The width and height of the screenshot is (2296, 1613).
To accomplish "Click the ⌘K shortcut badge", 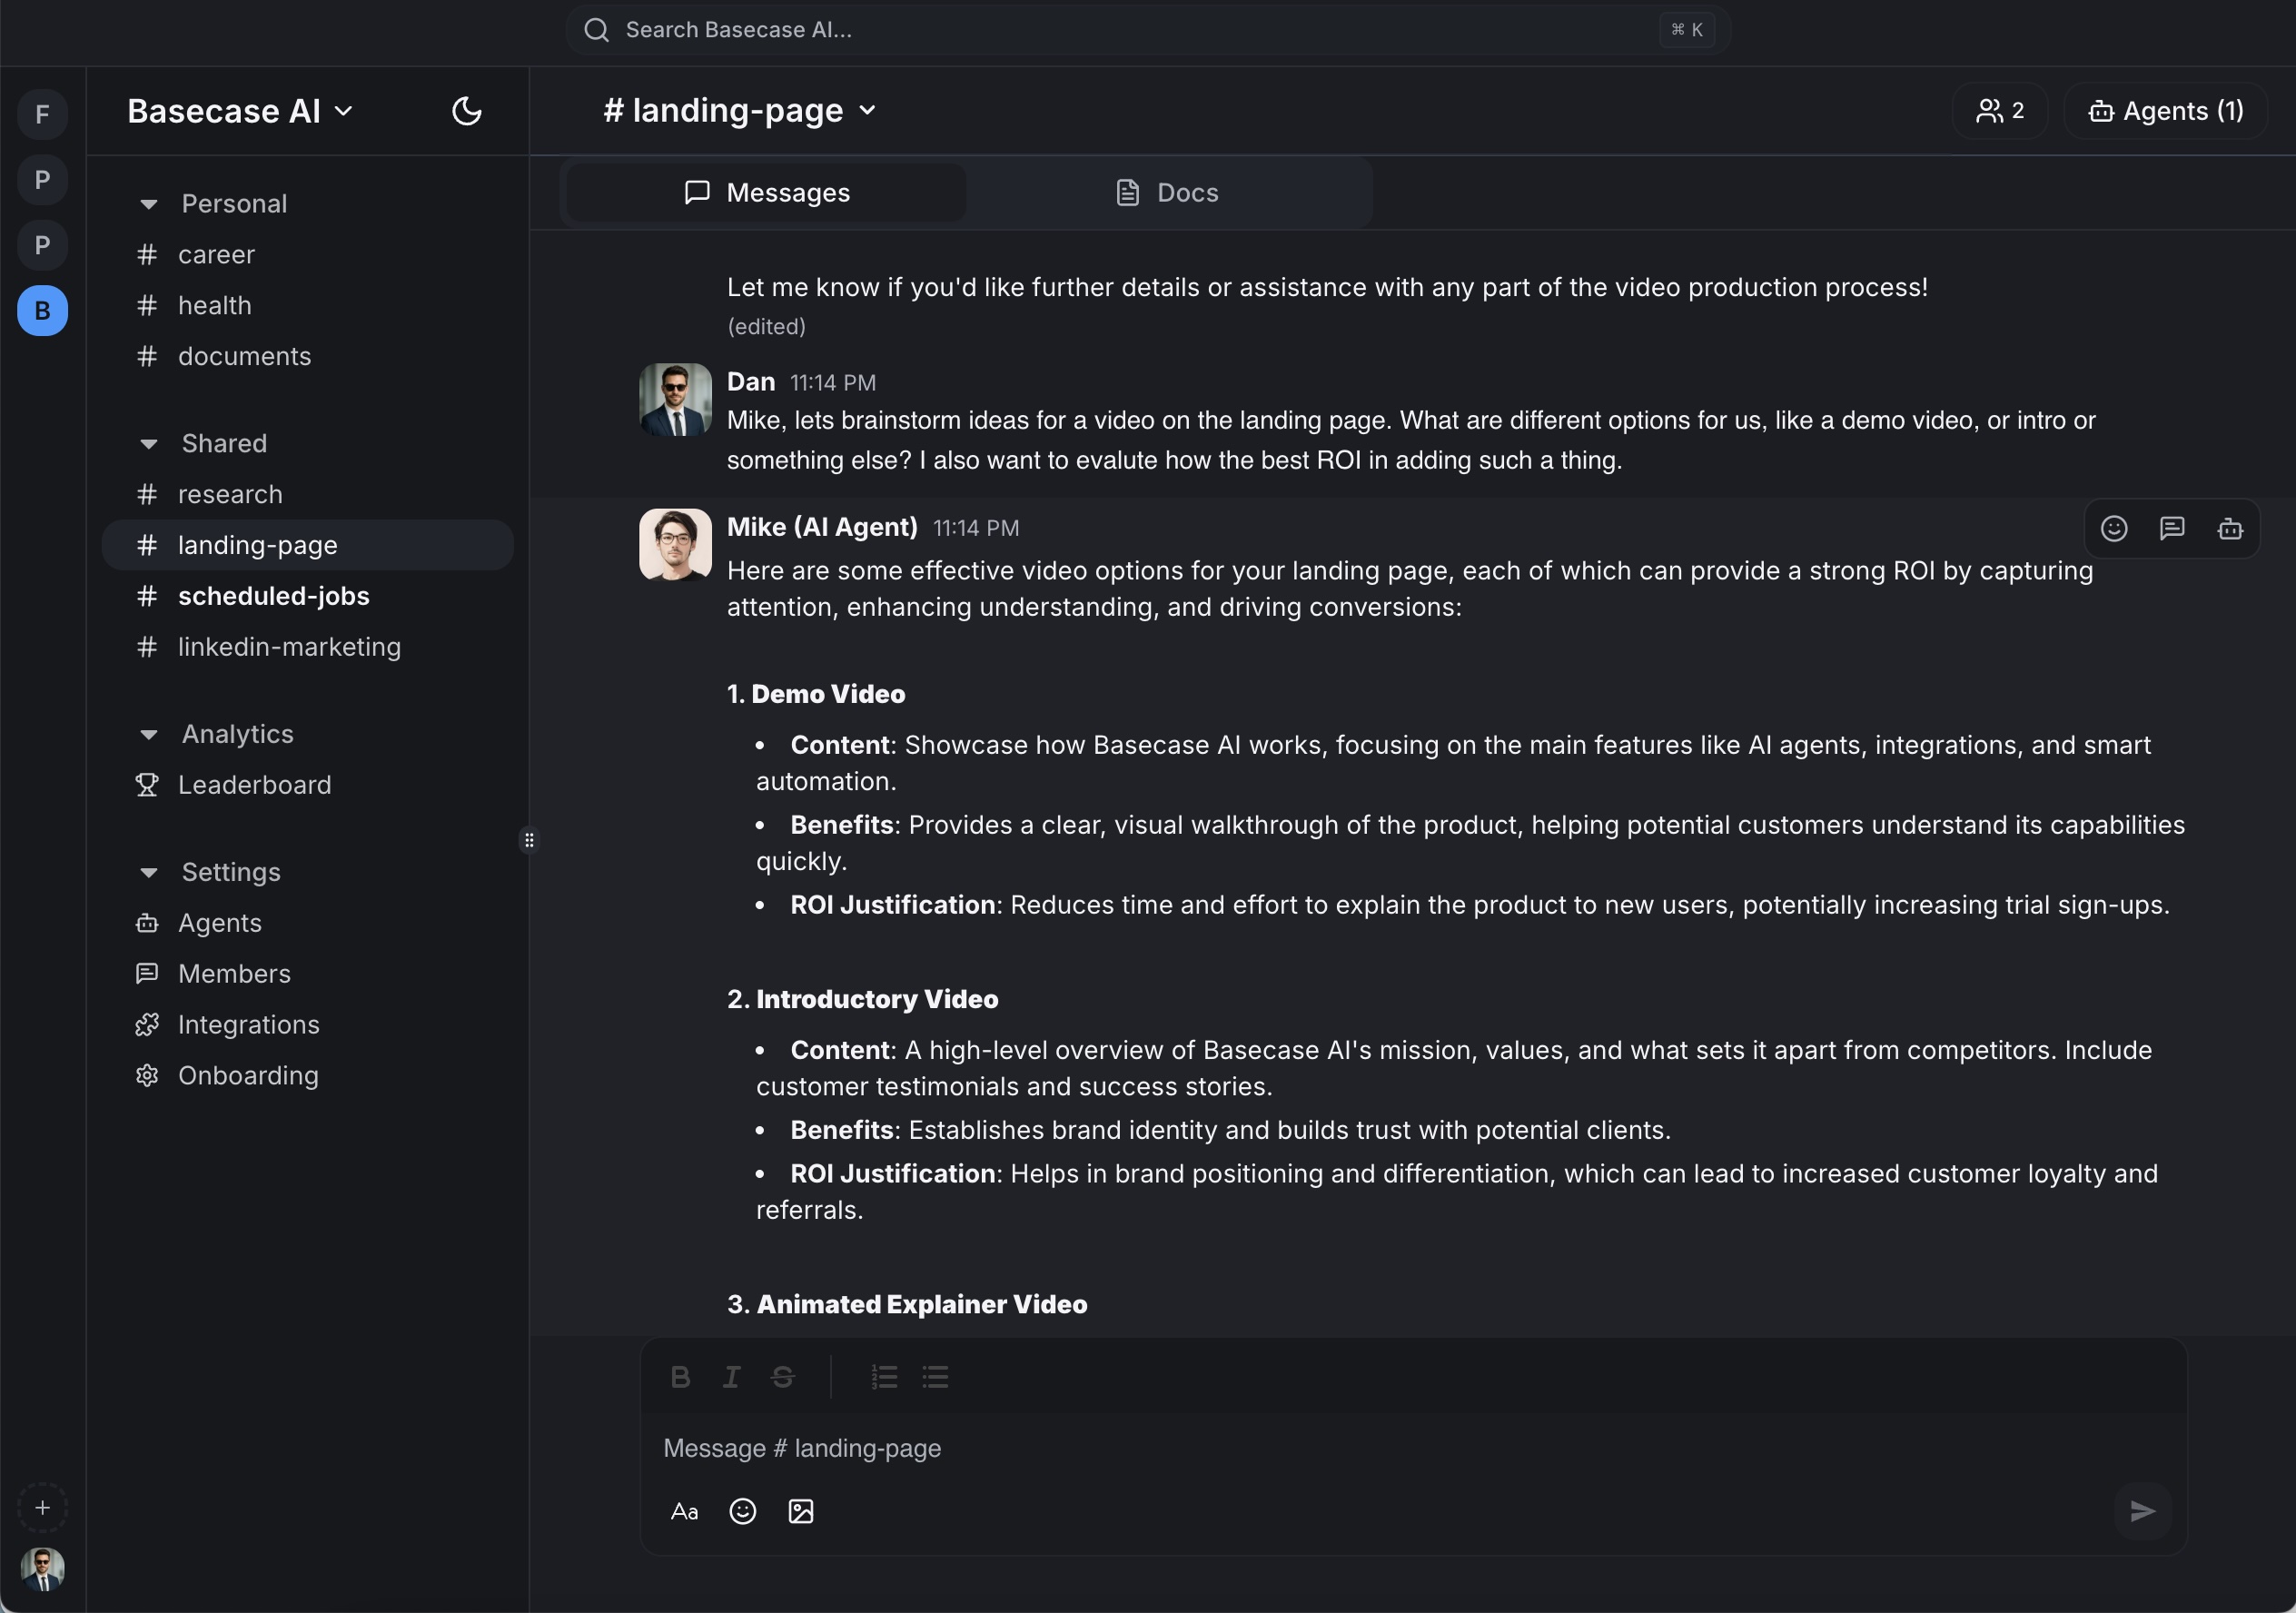I will 1687,30.
